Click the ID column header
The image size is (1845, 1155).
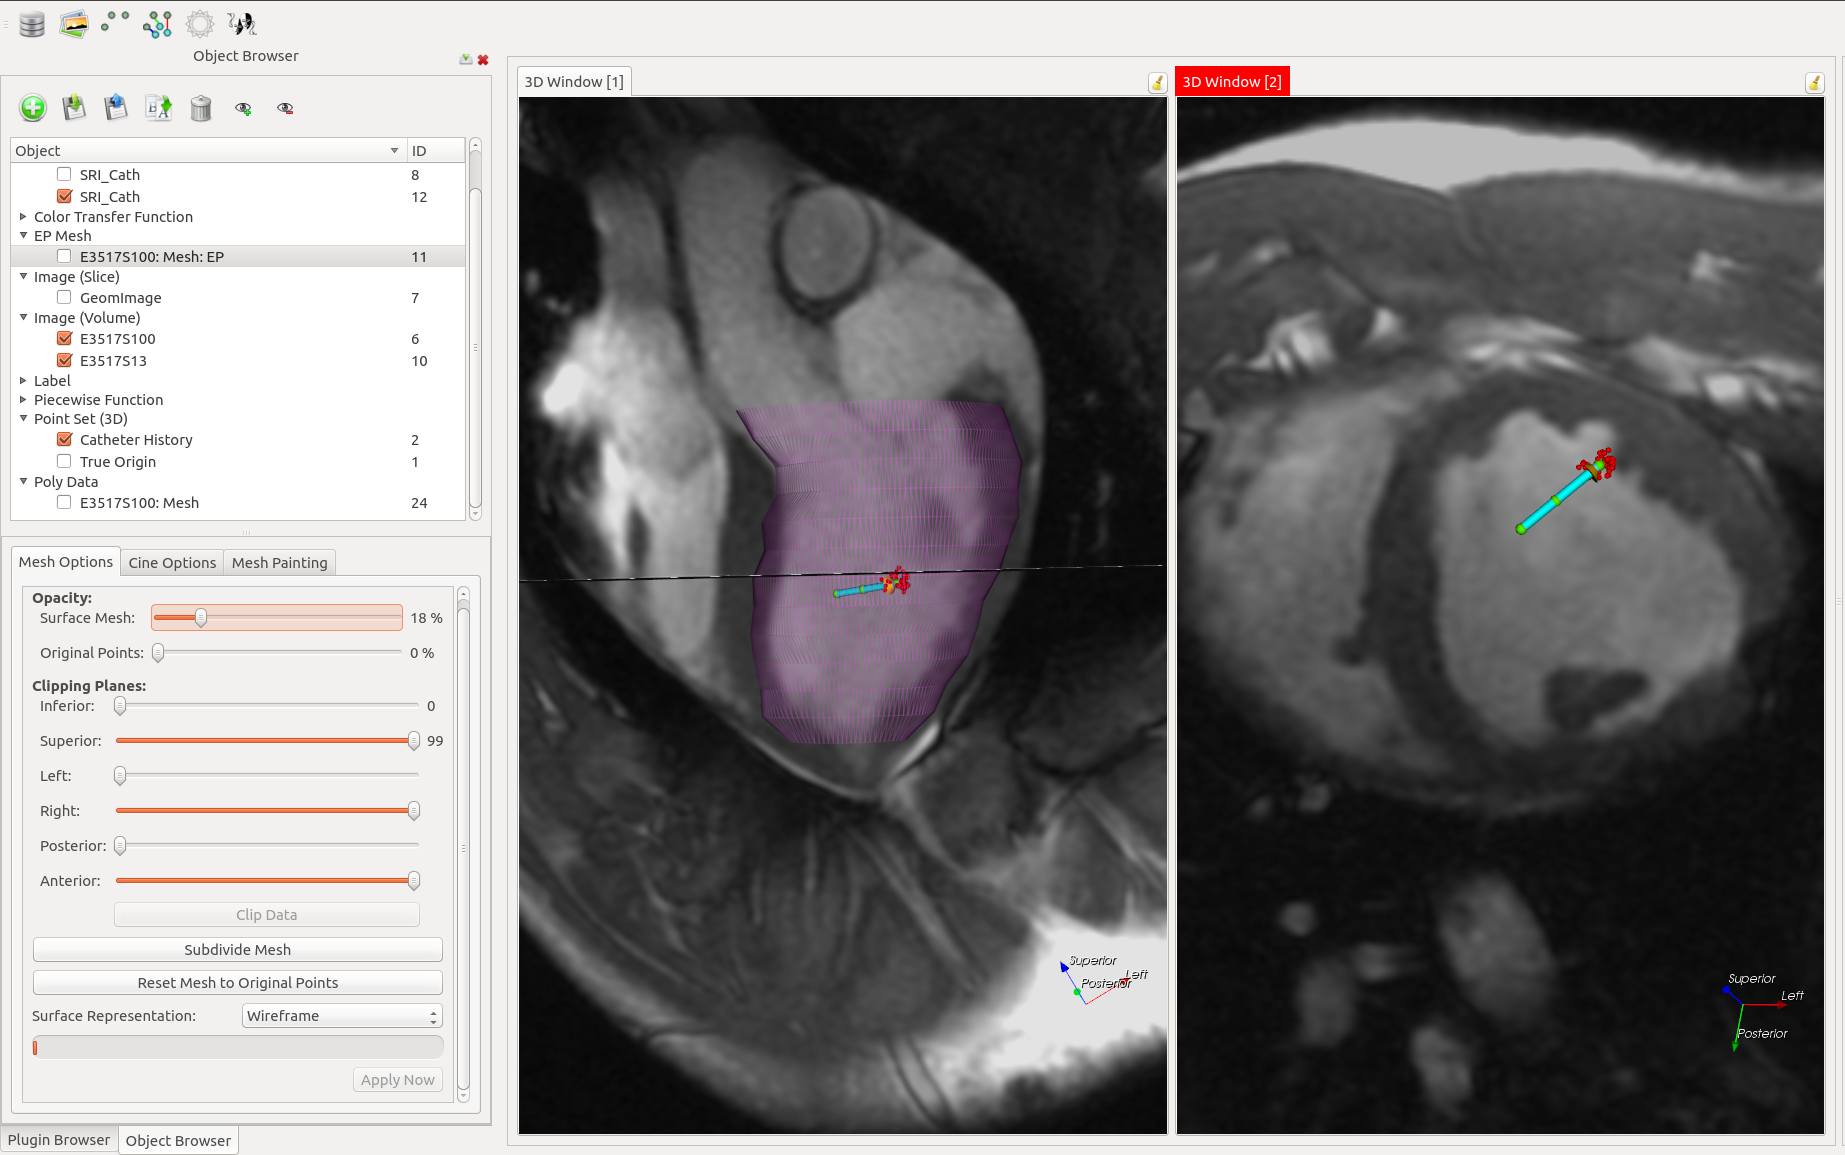pos(436,151)
